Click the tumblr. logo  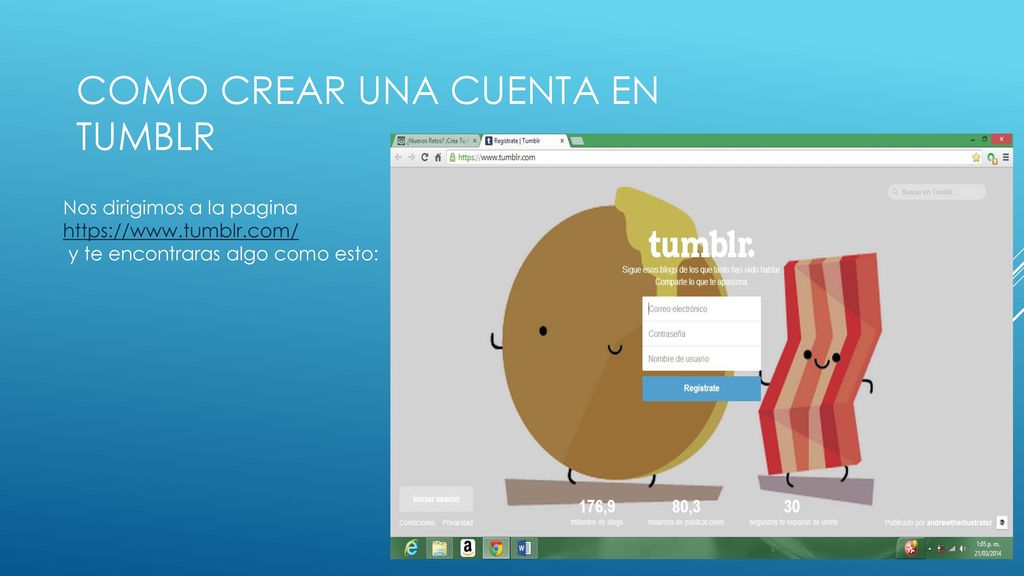(701, 244)
